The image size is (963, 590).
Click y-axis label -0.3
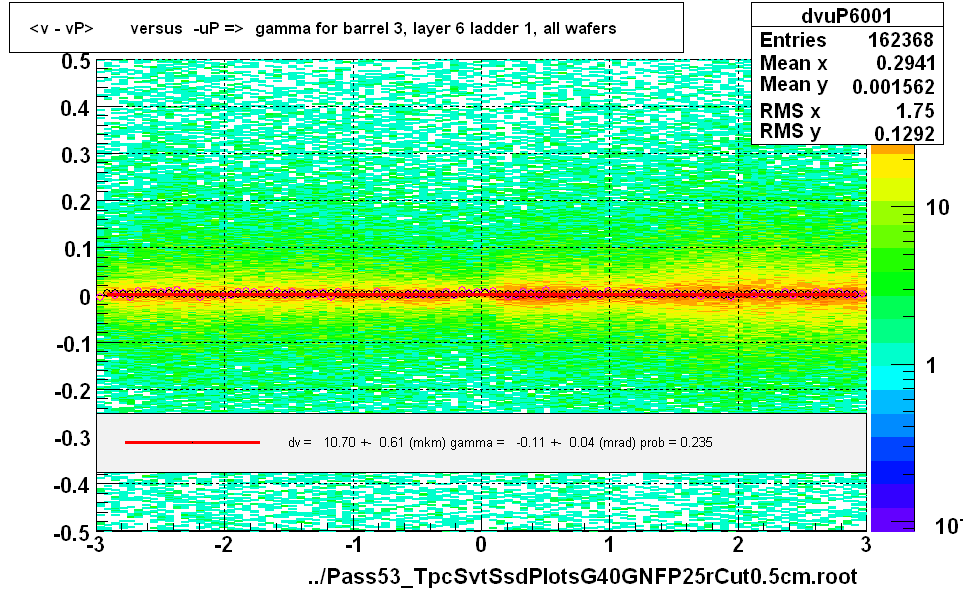72,438
